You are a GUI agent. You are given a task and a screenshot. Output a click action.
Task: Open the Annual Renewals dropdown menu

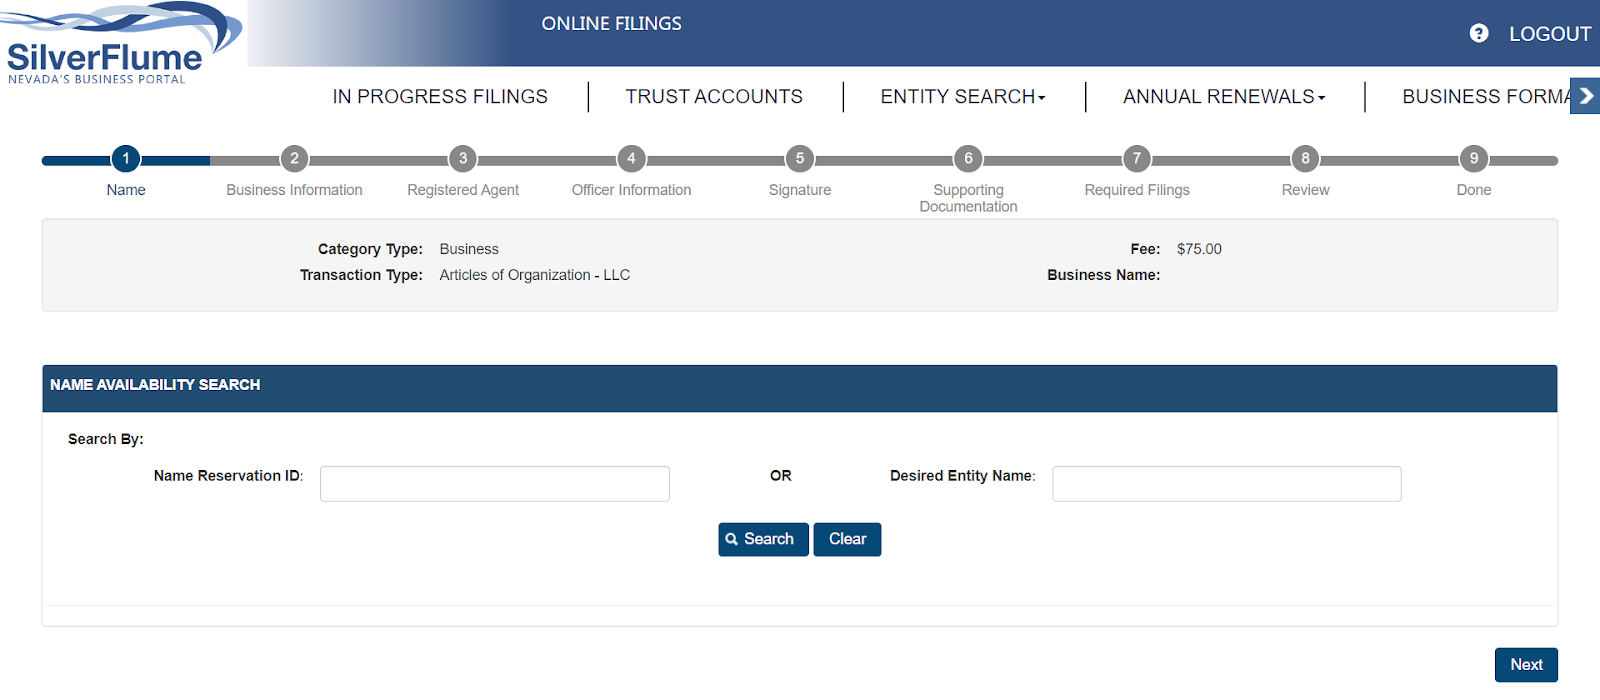point(1224,97)
